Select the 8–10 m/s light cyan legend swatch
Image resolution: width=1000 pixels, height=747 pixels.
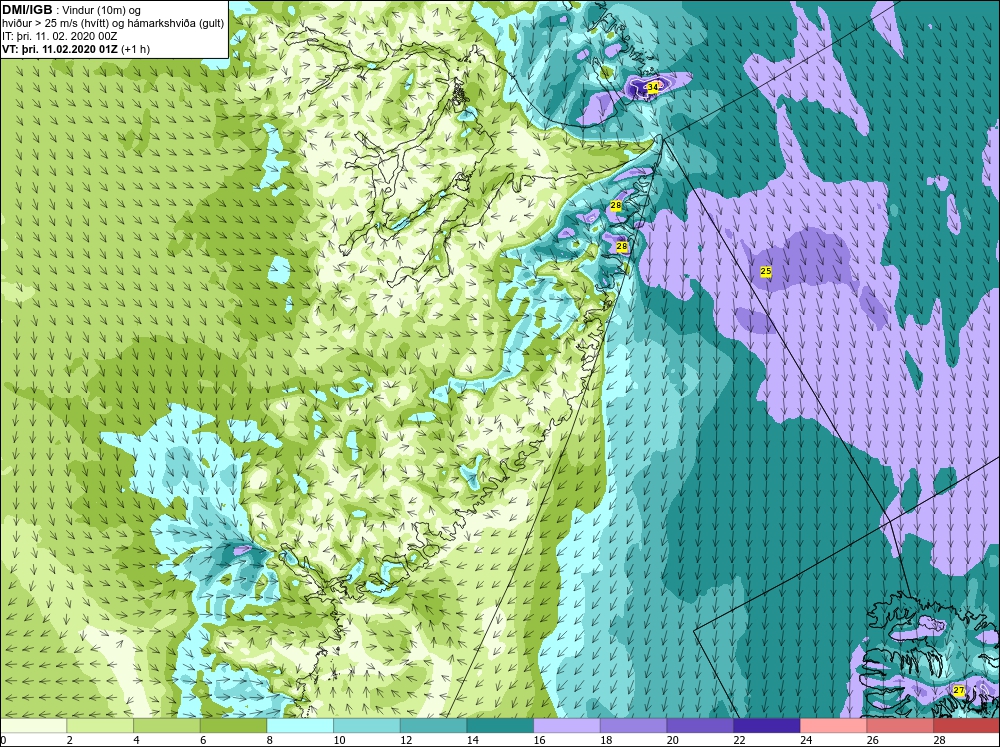[300, 726]
